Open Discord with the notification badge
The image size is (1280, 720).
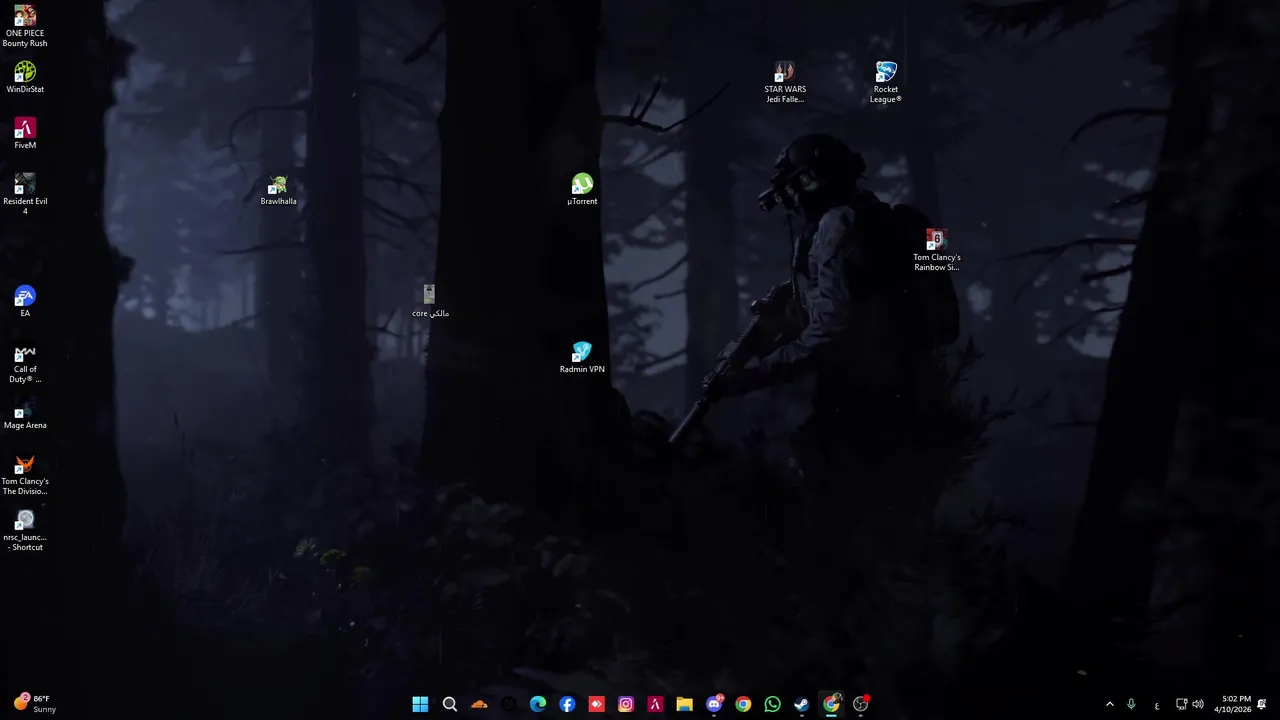click(714, 704)
